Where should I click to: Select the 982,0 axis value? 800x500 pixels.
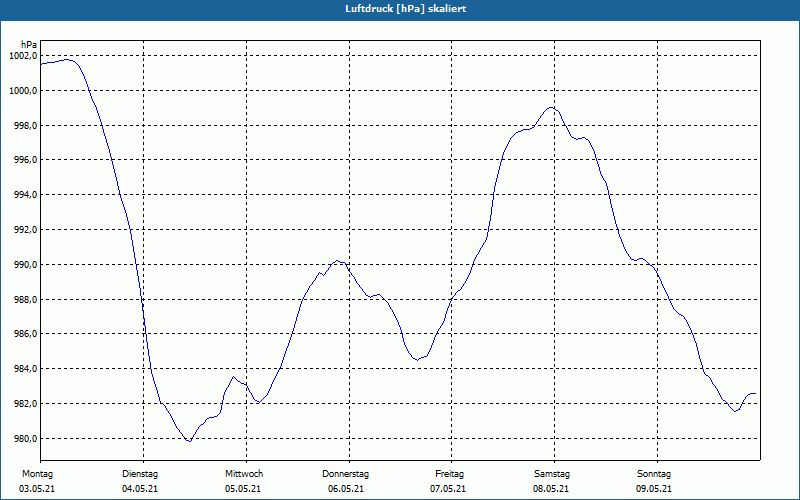pos(26,404)
